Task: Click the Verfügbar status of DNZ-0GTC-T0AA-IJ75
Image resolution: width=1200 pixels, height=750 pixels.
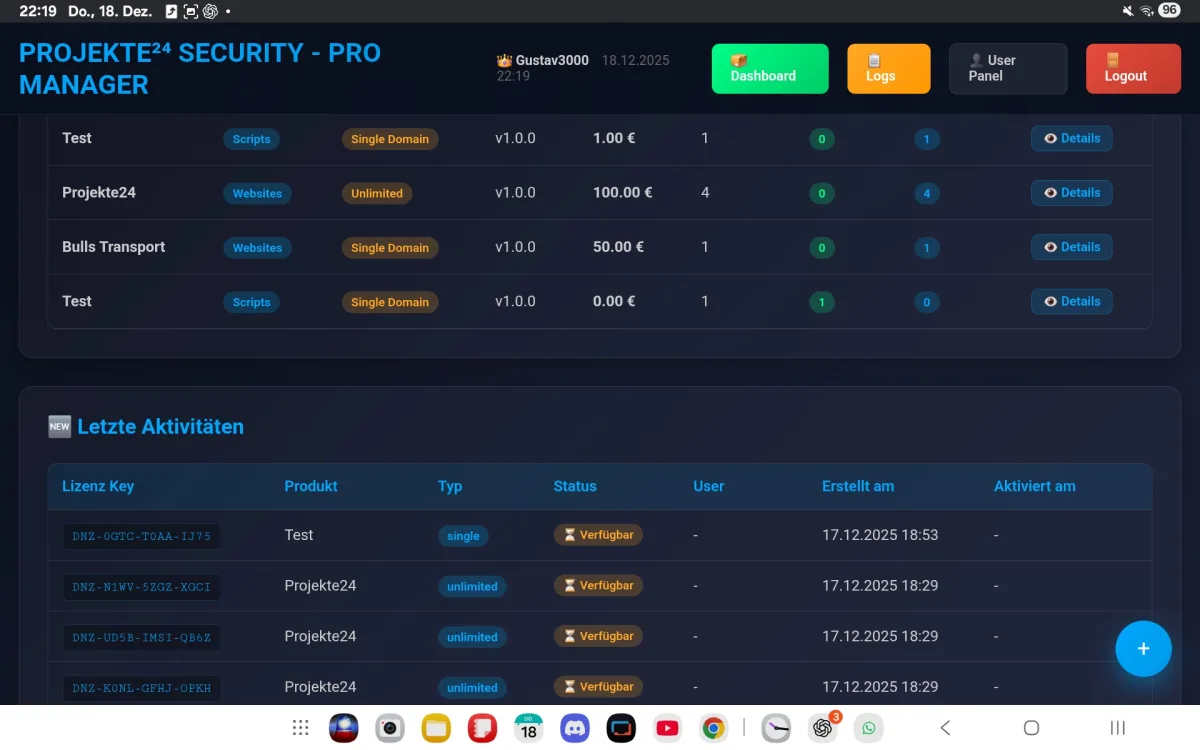Action: pos(598,535)
